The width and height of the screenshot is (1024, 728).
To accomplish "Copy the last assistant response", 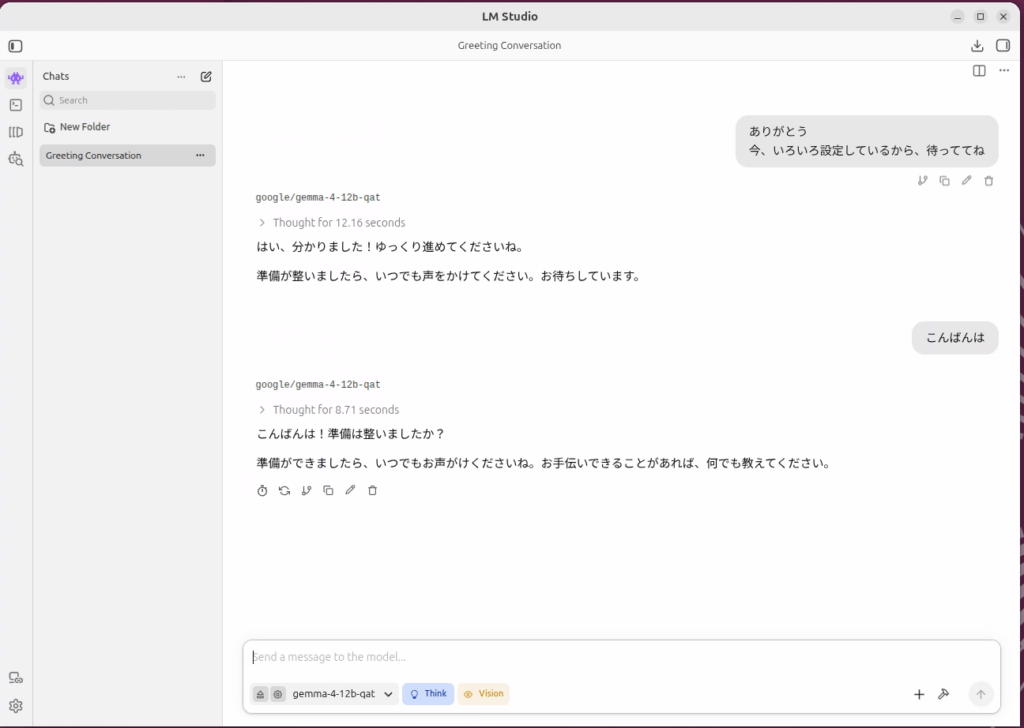I will (328, 490).
